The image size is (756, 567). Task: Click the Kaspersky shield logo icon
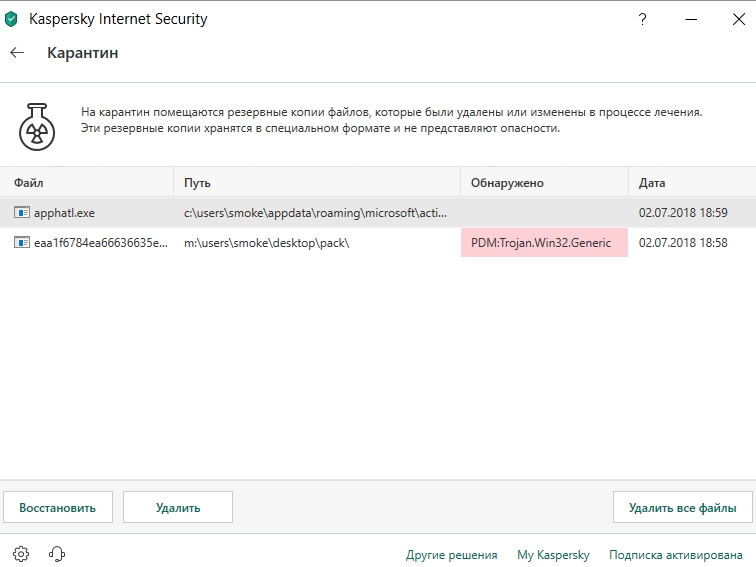12,19
